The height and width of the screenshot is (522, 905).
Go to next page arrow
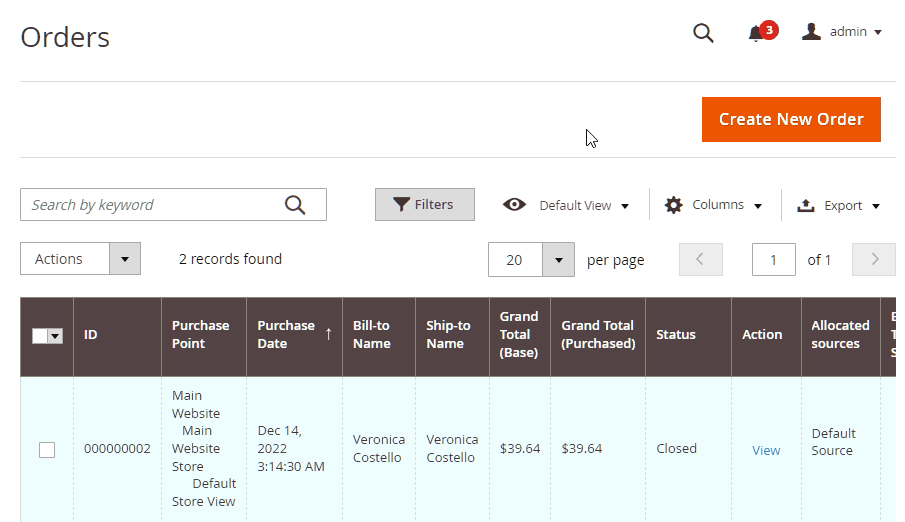point(874,259)
